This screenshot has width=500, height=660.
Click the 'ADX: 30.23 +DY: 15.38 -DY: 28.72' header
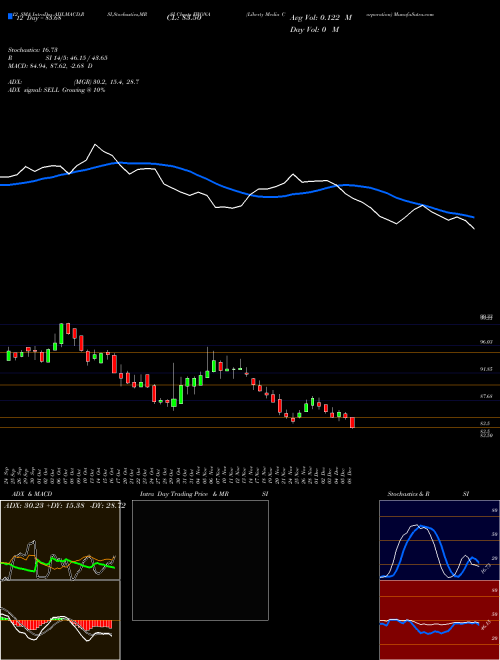64,505
